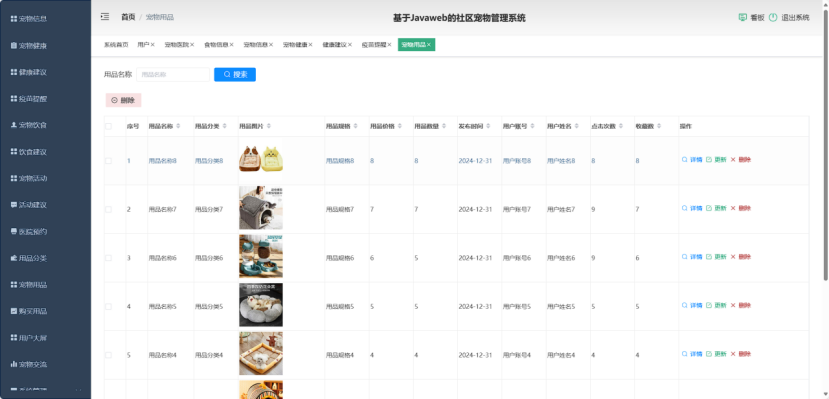This screenshot has width=829, height=399.
Task: Sort by 用品分类 column arrows
Action: coord(225,126)
